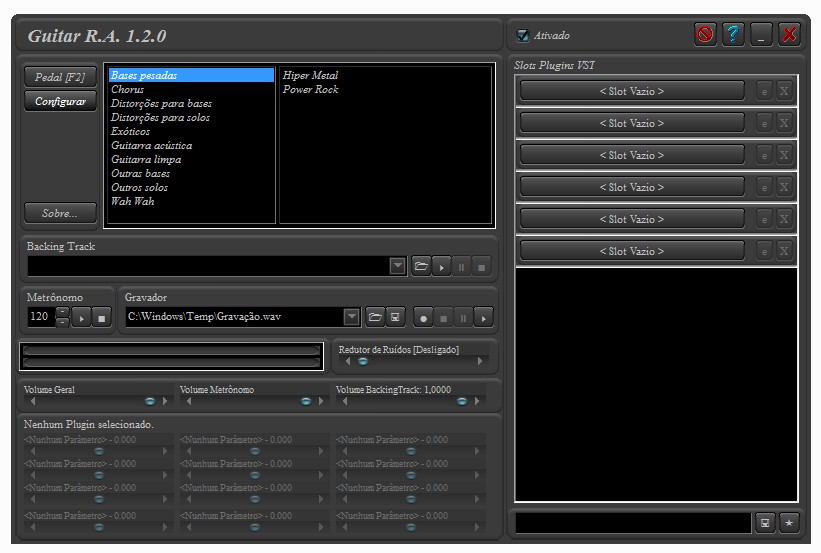Toggle the Ativado checkbox
This screenshot has height=553, width=821.
(x=523, y=35)
